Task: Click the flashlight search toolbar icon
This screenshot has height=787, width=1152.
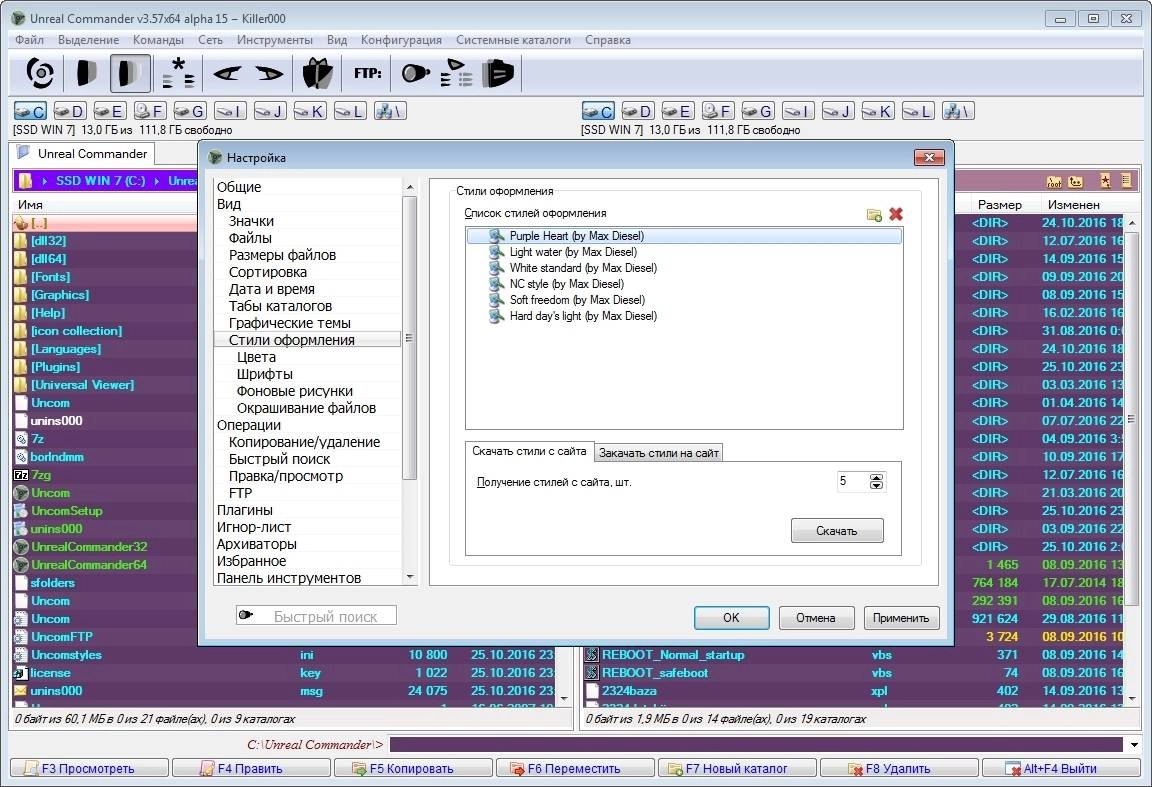Action: click(x=415, y=73)
